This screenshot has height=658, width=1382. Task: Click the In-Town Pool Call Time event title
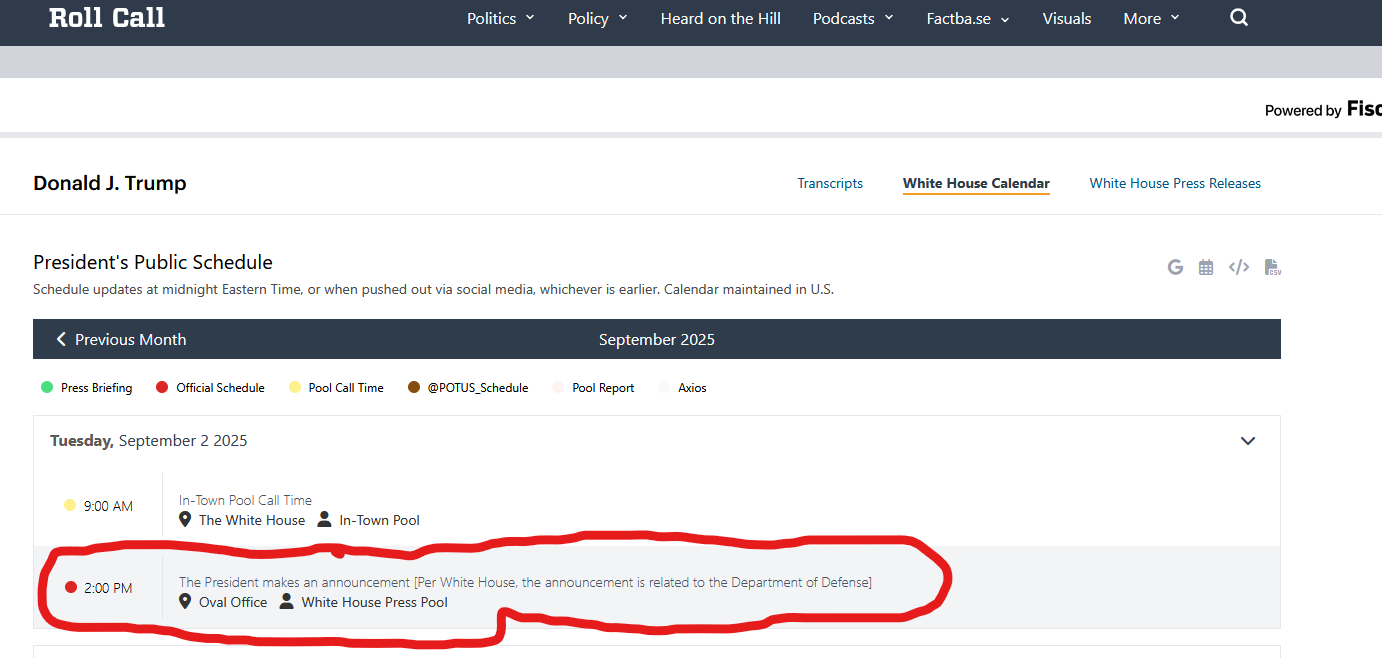coord(245,500)
